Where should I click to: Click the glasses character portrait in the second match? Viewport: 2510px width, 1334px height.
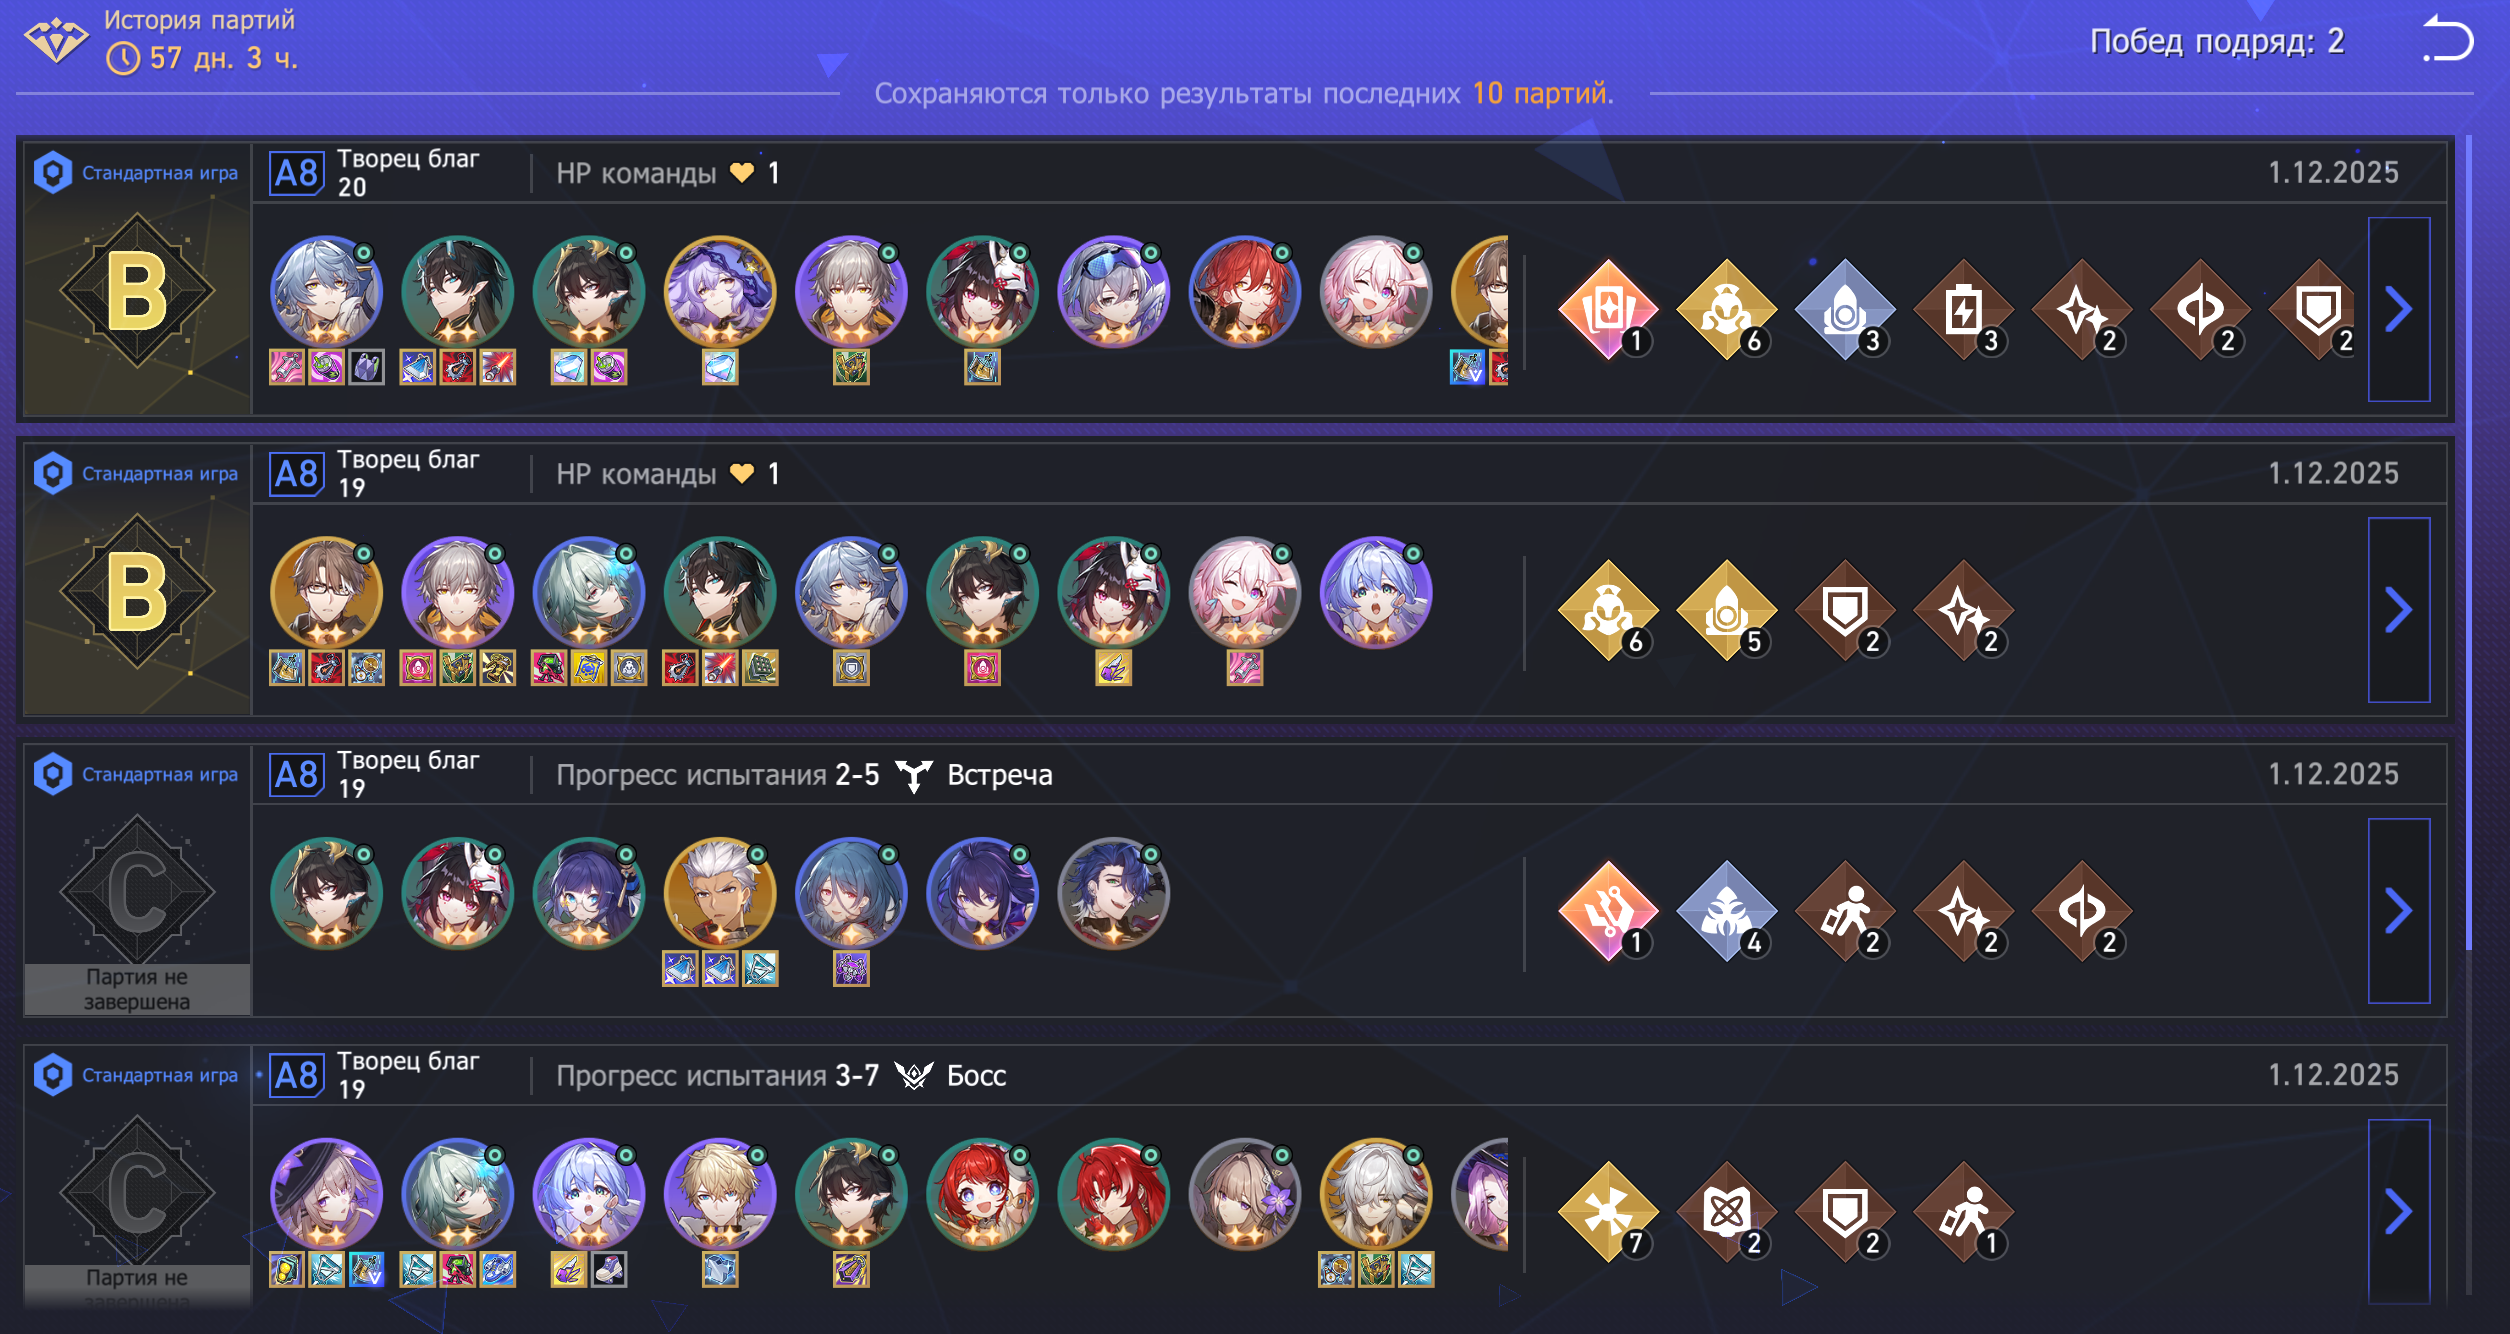click(x=326, y=592)
